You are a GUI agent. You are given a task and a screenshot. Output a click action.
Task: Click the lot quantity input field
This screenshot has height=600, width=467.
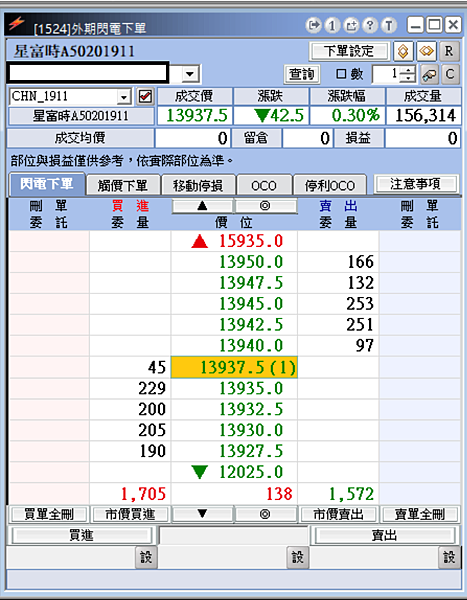click(x=387, y=74)
